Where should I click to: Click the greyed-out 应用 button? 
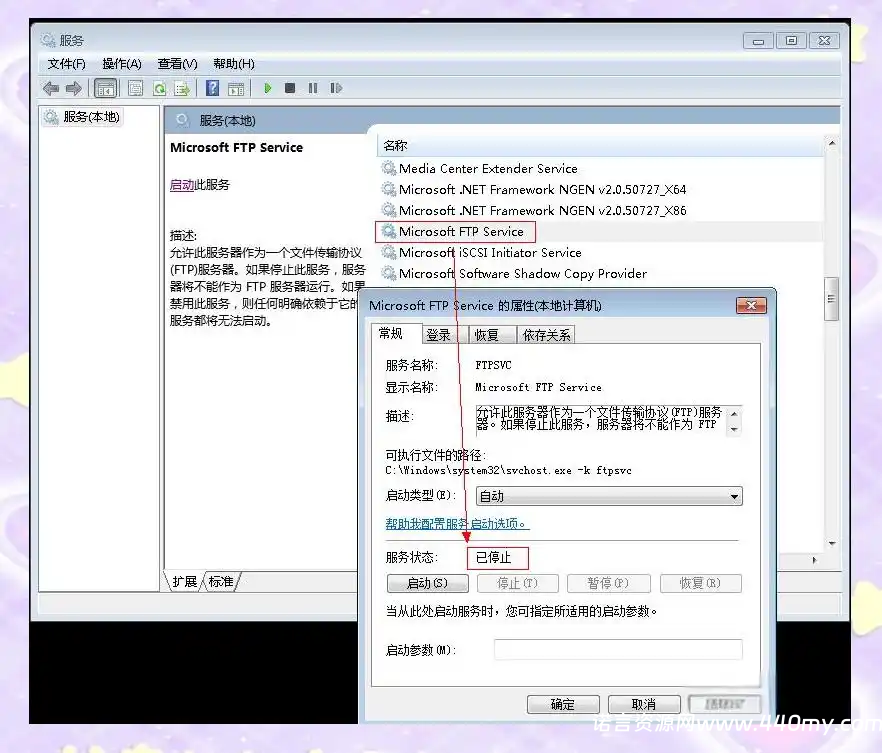(x=724, y=704)
